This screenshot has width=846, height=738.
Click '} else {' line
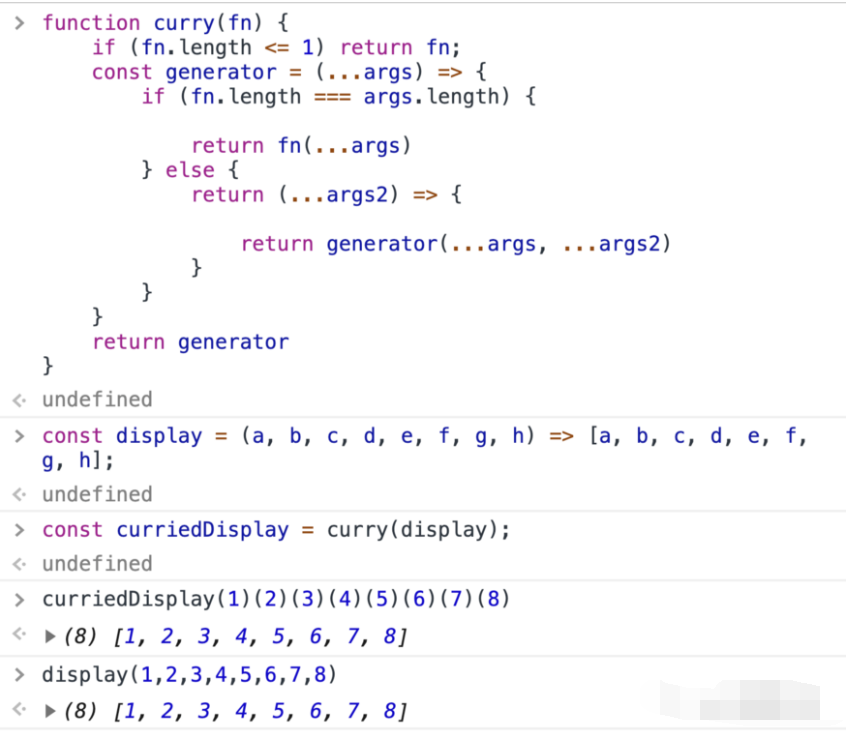tap(190, 170)
